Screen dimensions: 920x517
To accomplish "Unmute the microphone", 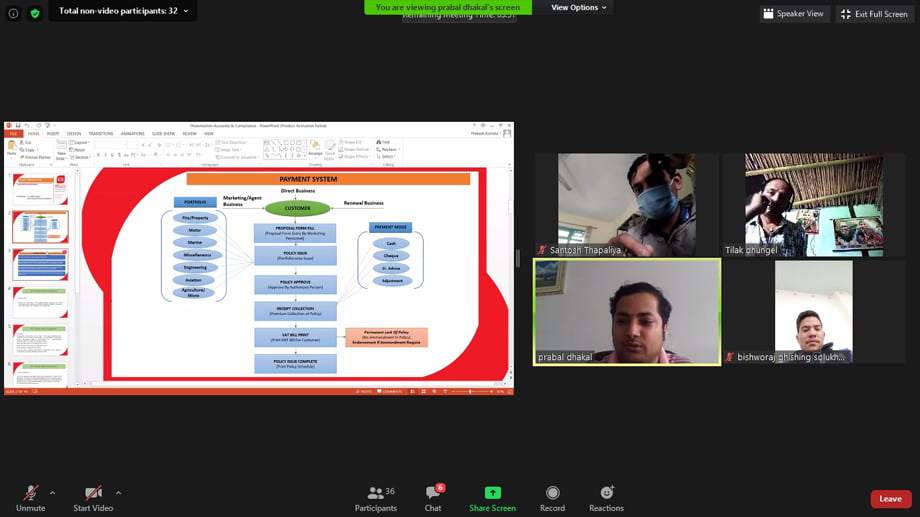I will (31, 497).
